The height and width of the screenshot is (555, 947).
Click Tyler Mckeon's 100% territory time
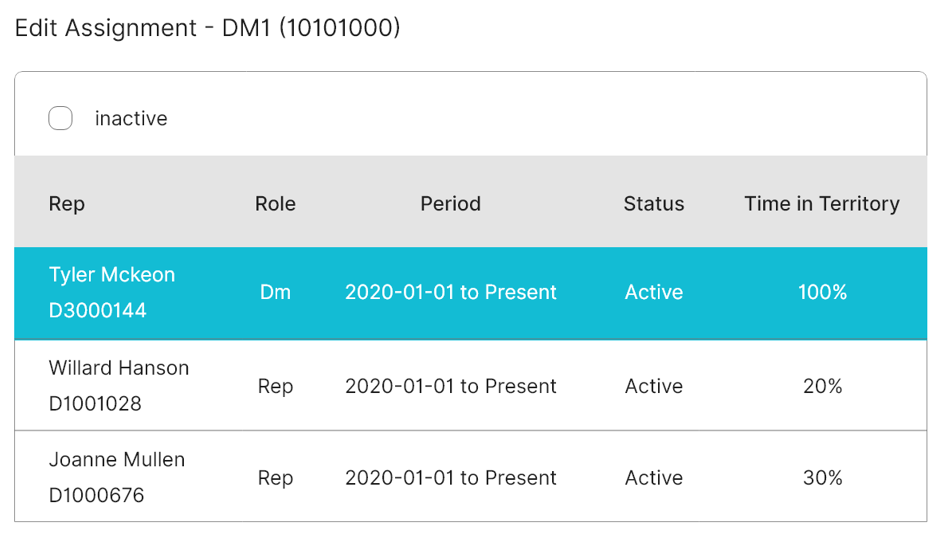pos(823,292)
